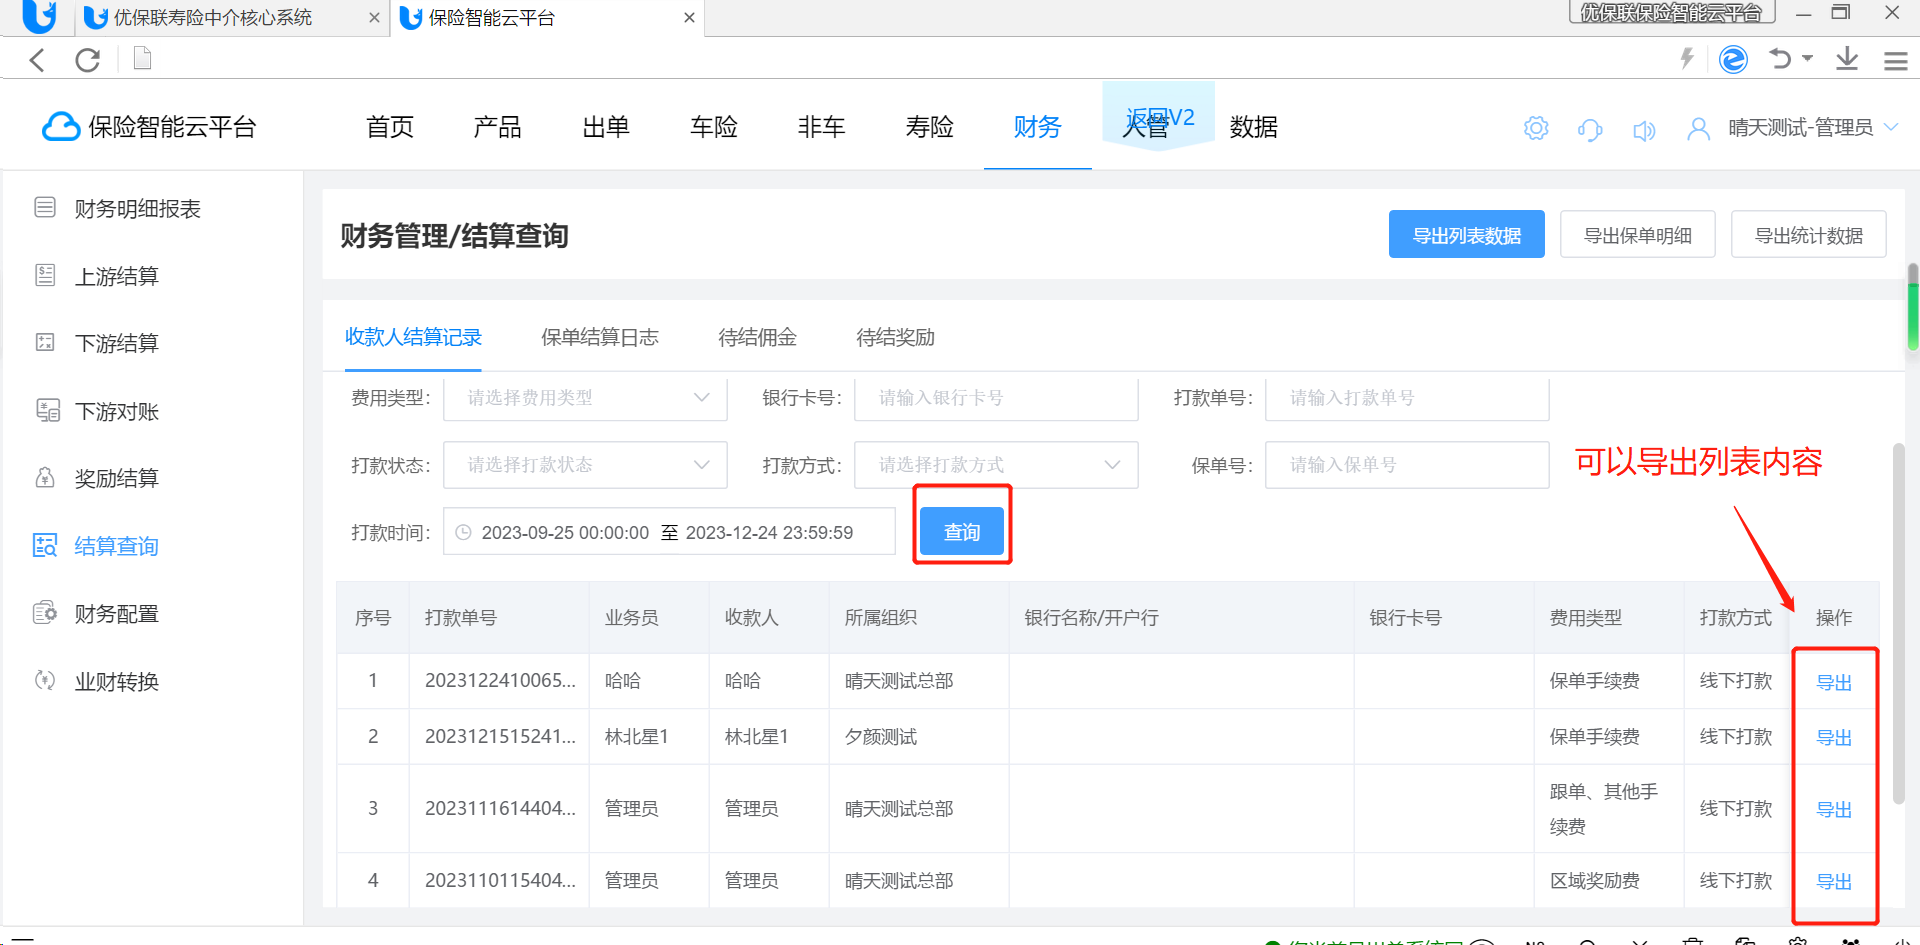Click 导出 link in row 3
This screenshot has width=1920, height=945.
1834,809
